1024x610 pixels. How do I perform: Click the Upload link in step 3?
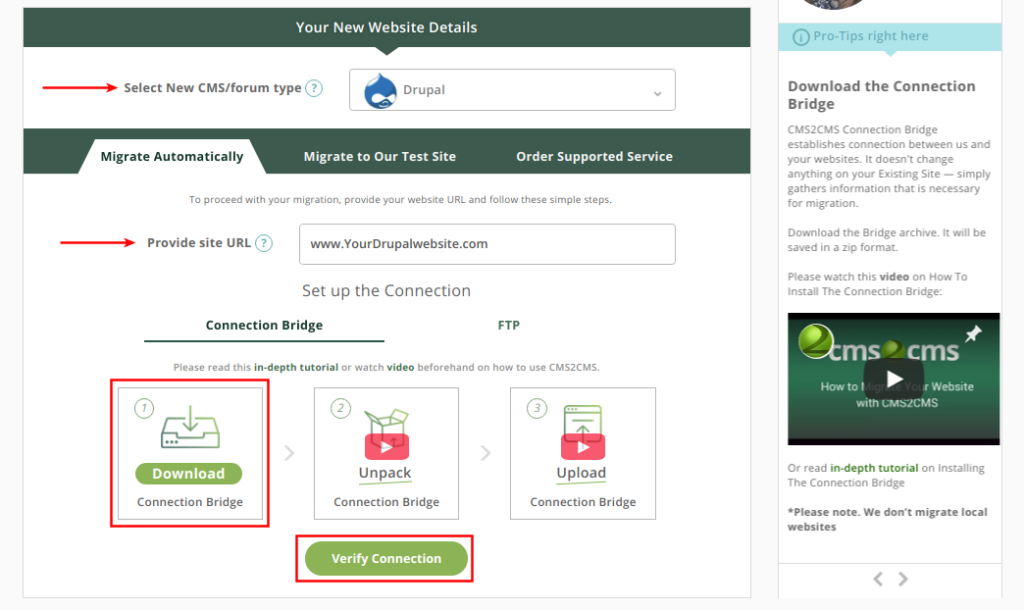[x=581, y=473]
